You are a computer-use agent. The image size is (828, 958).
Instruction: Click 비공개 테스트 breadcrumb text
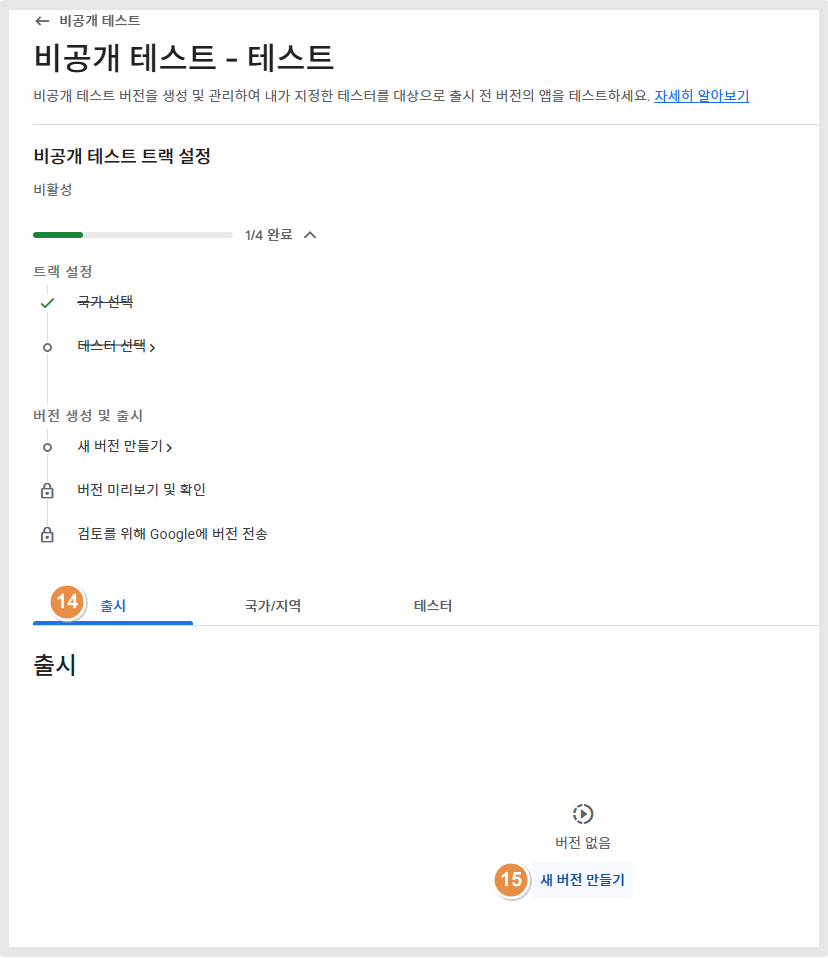click(x=100, y=21)
